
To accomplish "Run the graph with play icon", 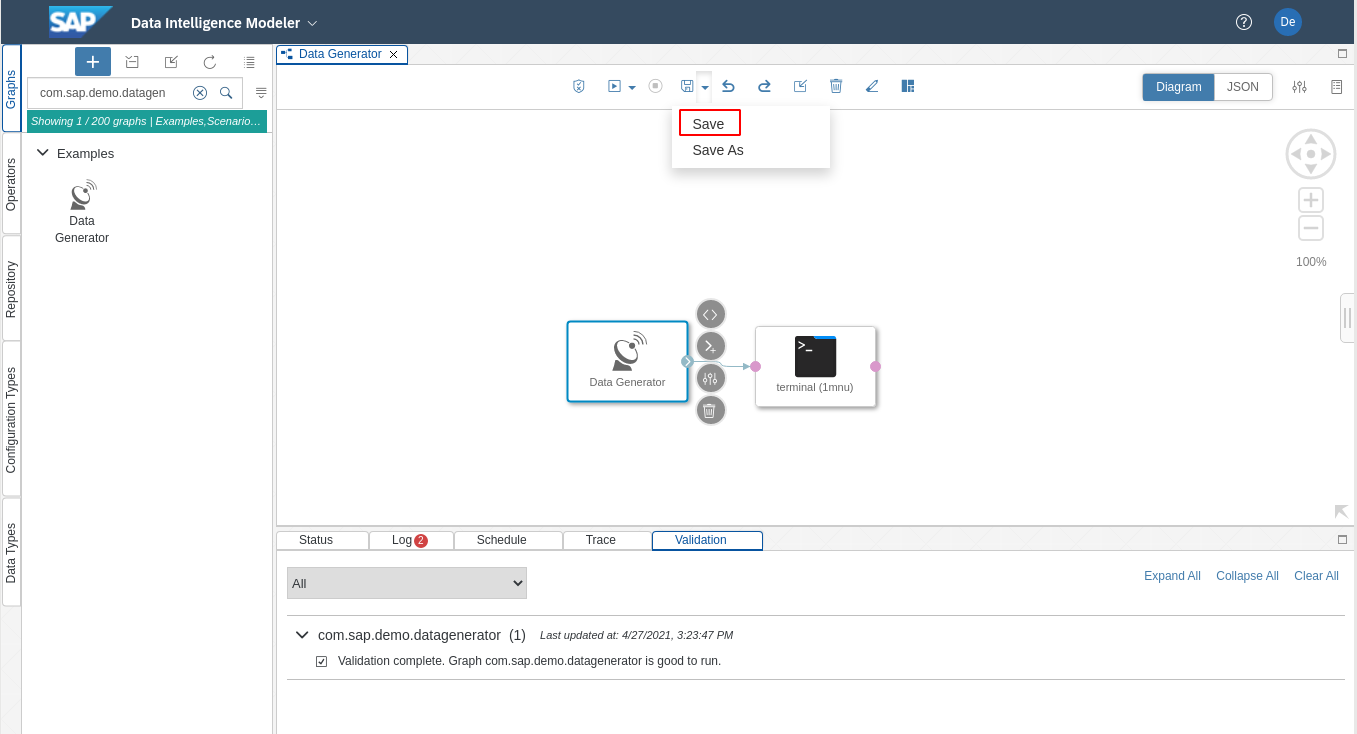I will (x=615, y=86).
